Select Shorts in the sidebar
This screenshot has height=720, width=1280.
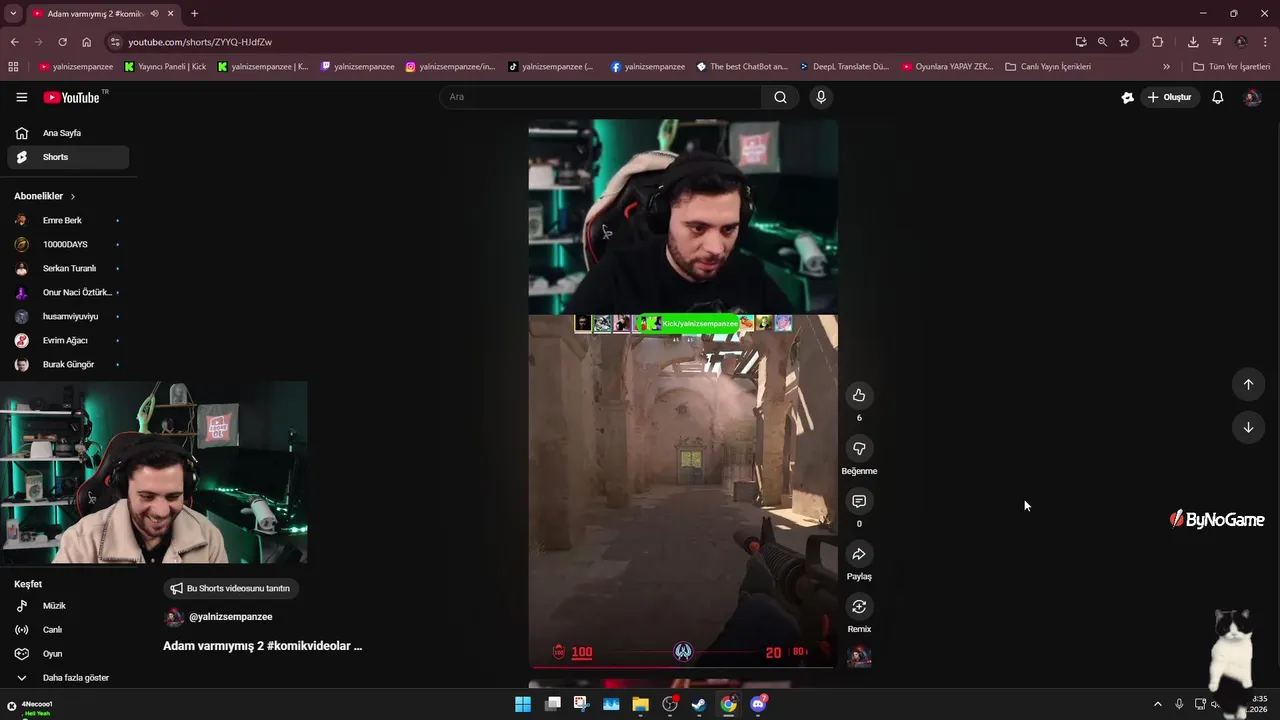point(68,157)
